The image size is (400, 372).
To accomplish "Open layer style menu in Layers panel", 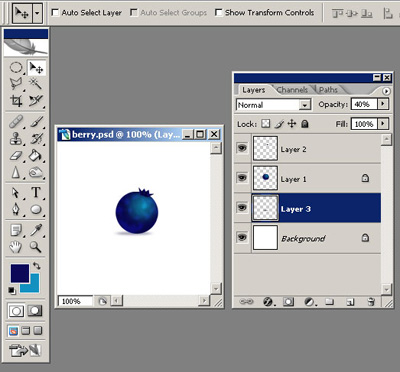I will click(x=269, y=302).
